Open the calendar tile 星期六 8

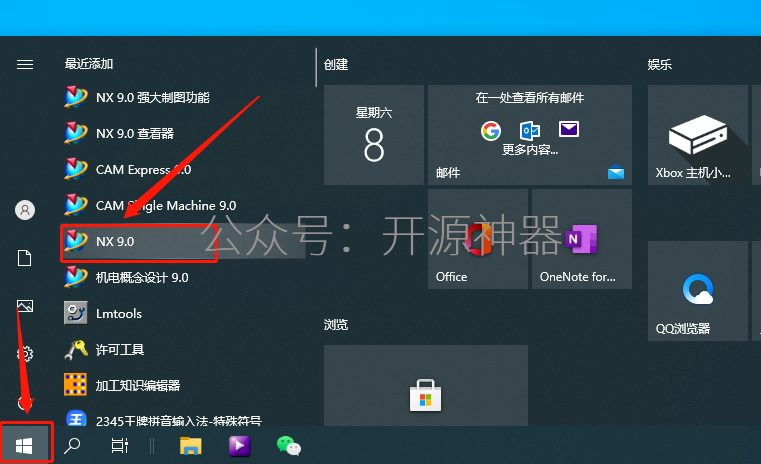374,135
